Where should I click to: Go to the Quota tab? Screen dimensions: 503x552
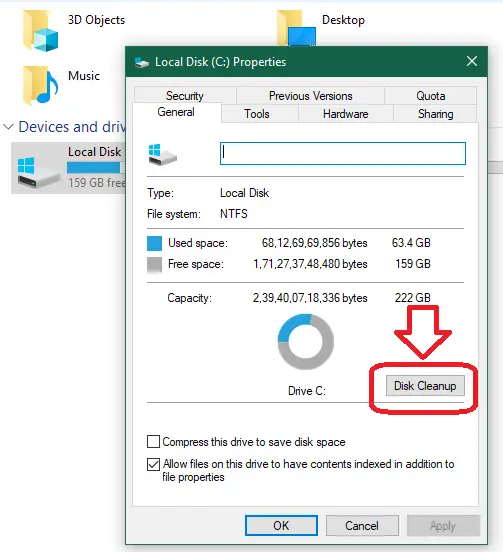tap(430, 95)
